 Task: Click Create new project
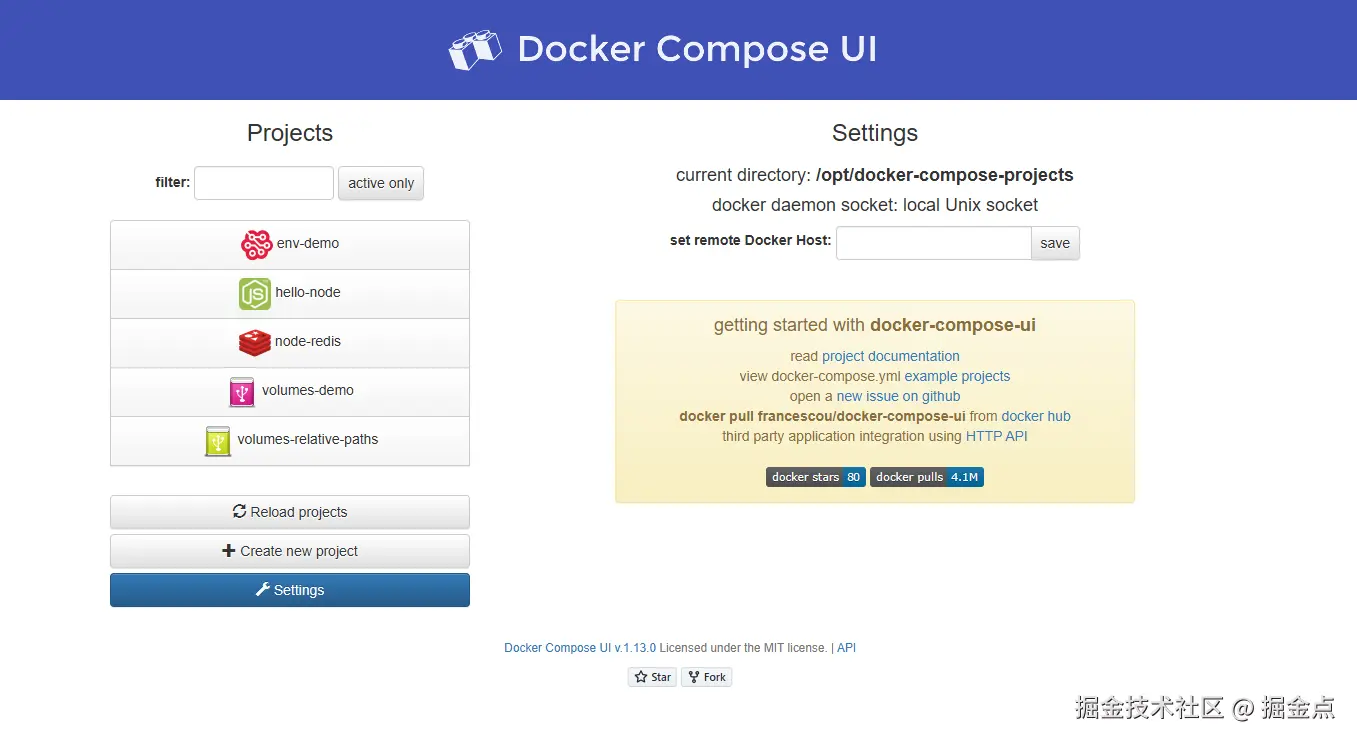pyautogui.click(x=290, y=551)
